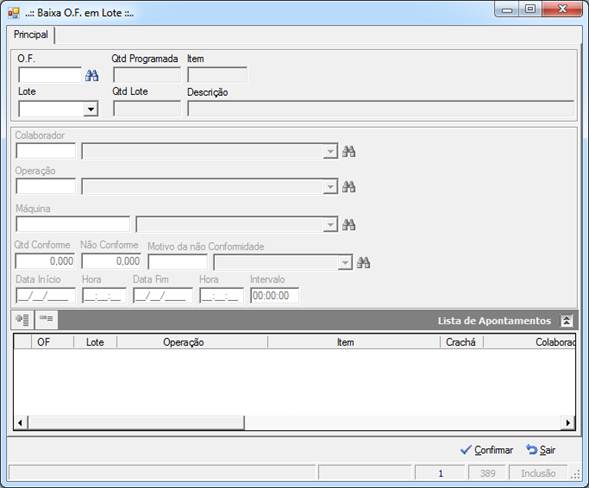Click the Crachá column header
The image size is (589, 488).
[x=462, y=342]
